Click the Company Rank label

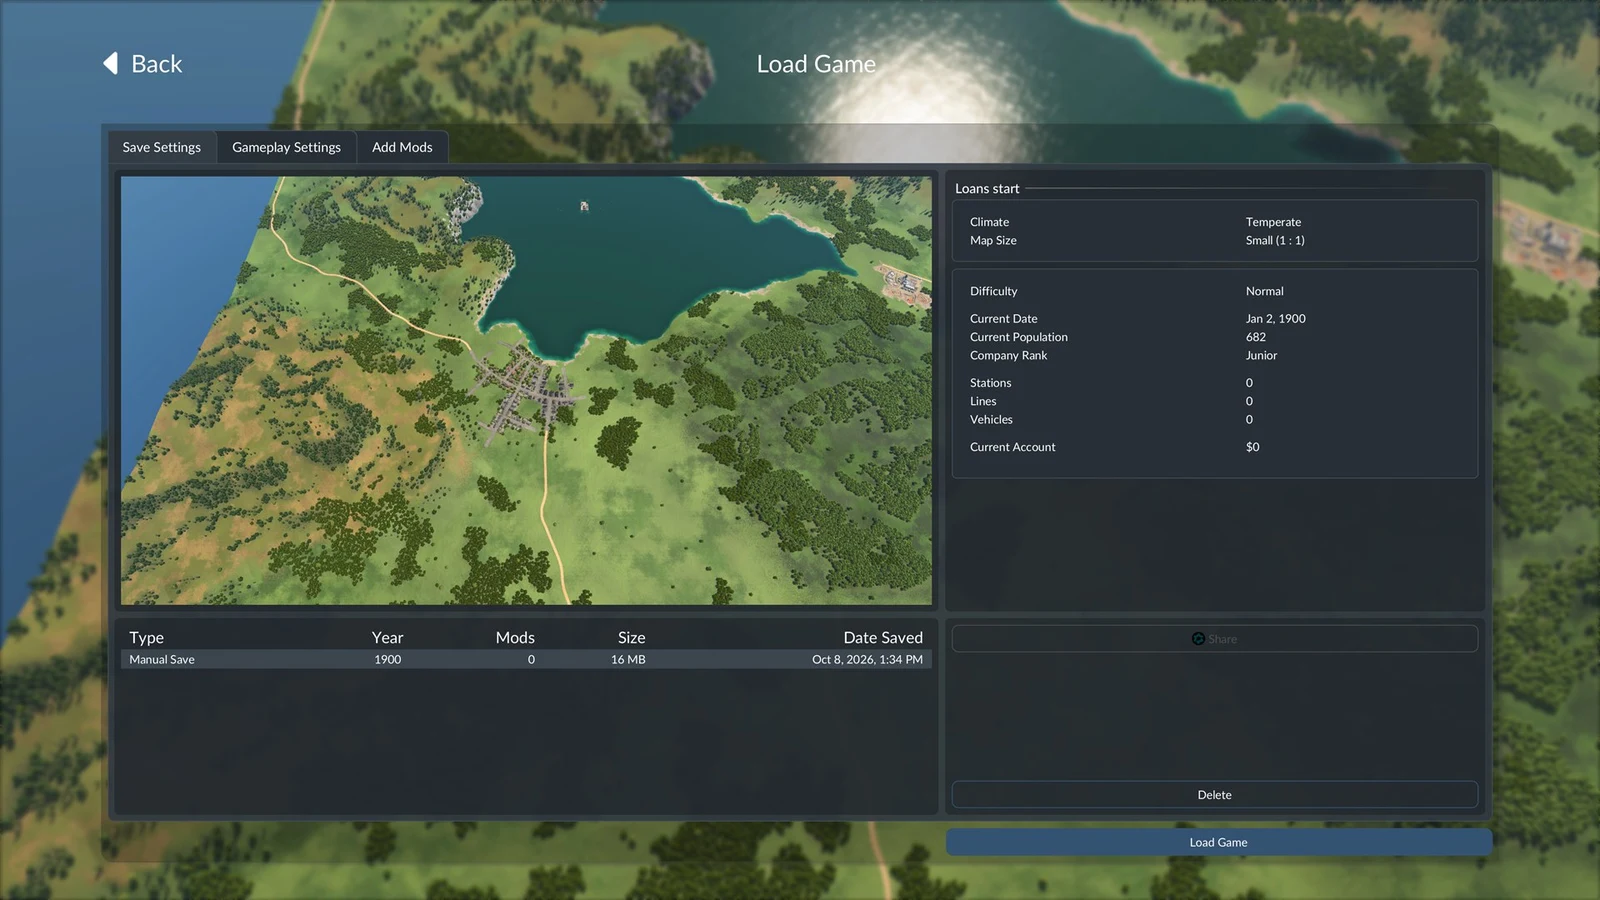(1008, 355)
